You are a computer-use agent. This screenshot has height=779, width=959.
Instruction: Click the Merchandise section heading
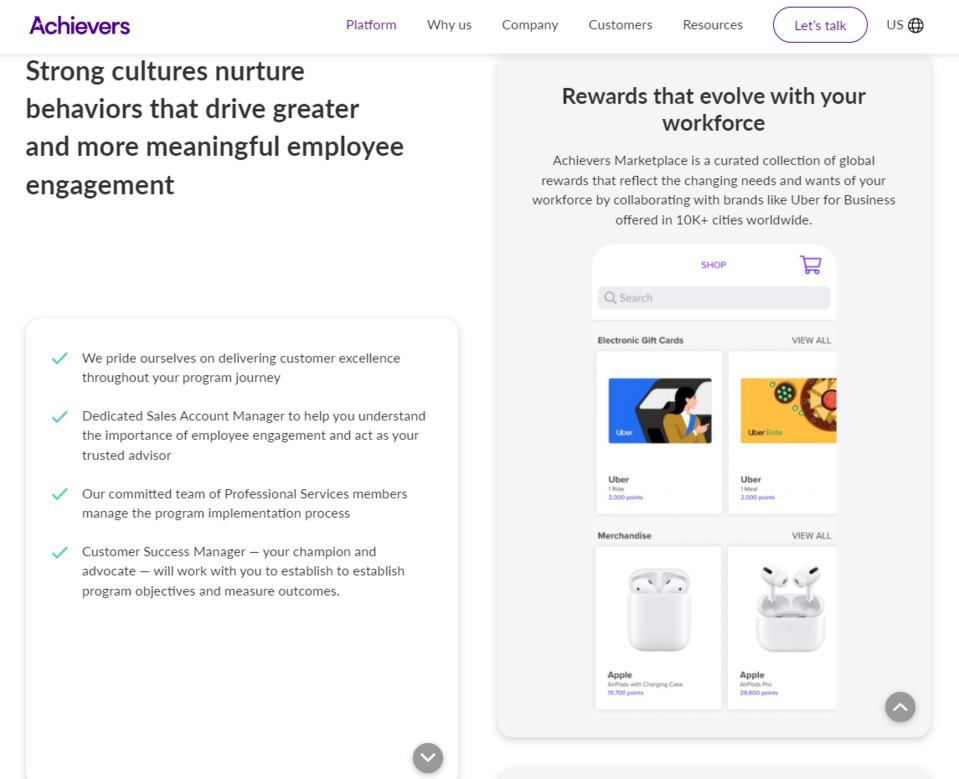click(624, 536)
